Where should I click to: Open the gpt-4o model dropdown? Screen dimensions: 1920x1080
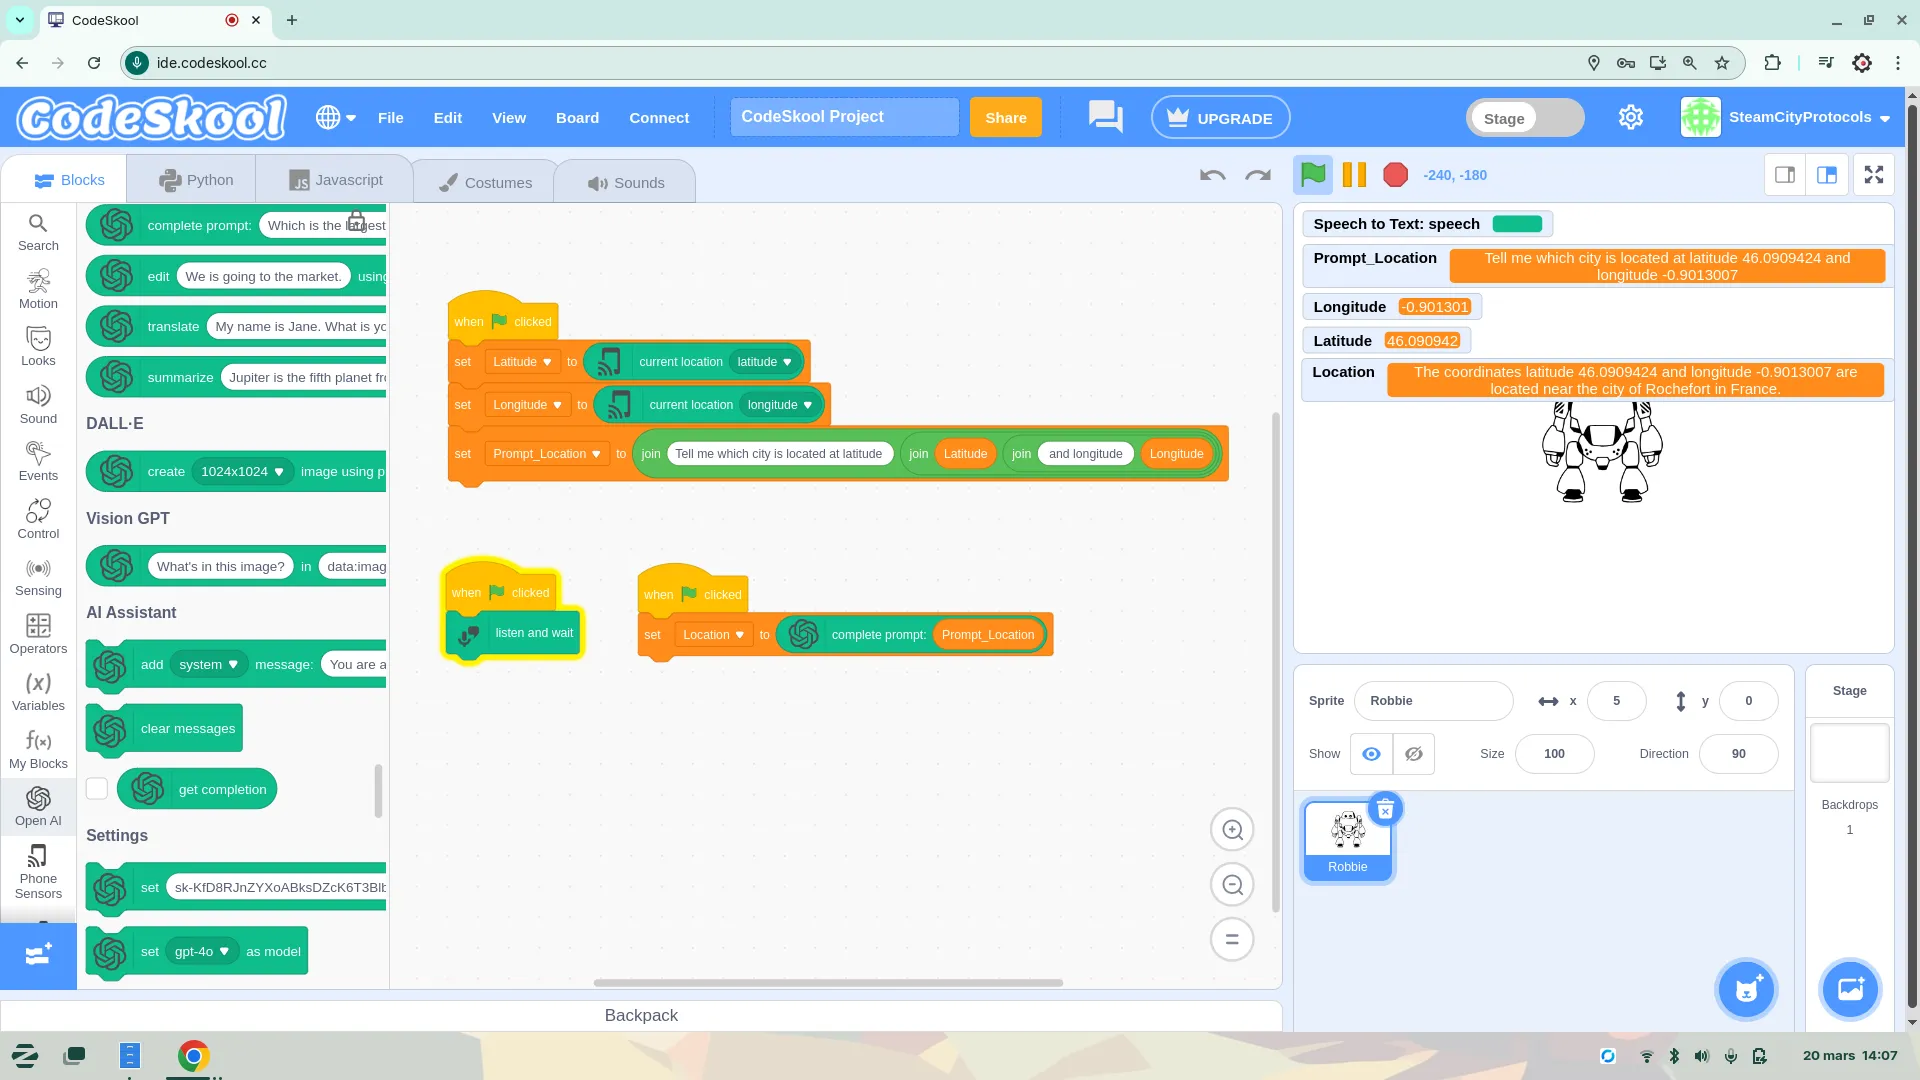201,952
